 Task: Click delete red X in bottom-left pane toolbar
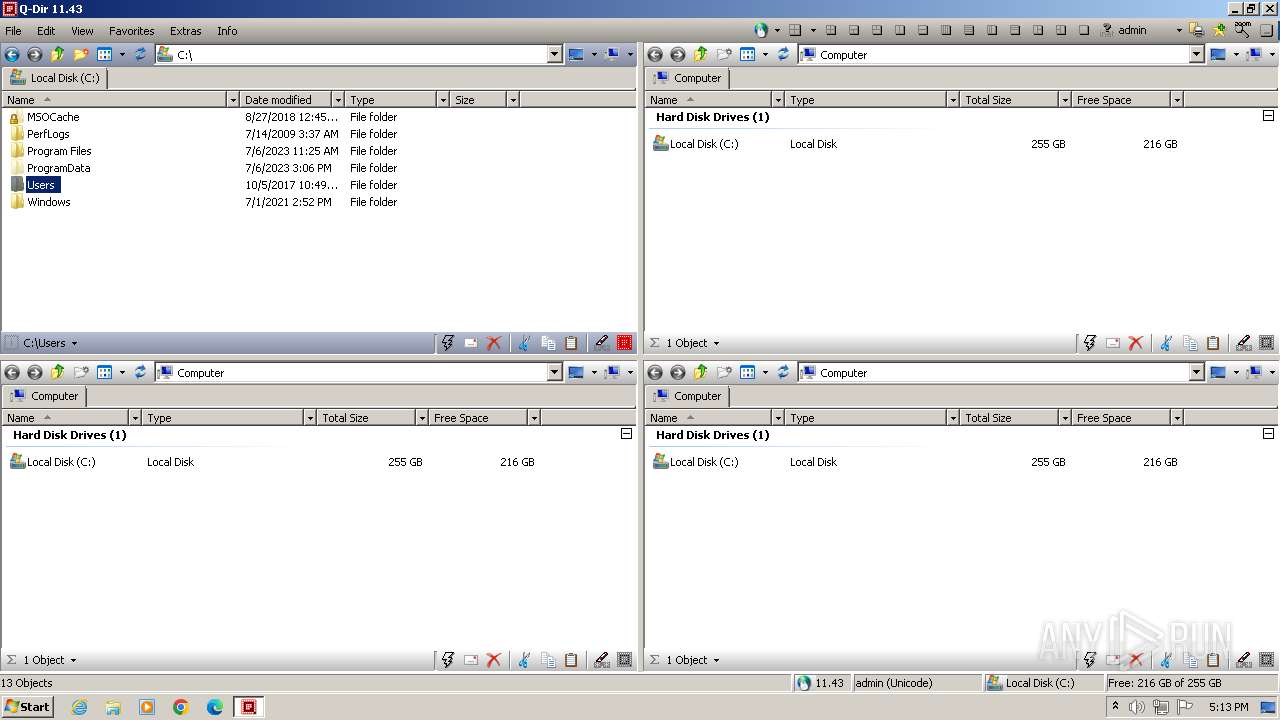[494, 660]
